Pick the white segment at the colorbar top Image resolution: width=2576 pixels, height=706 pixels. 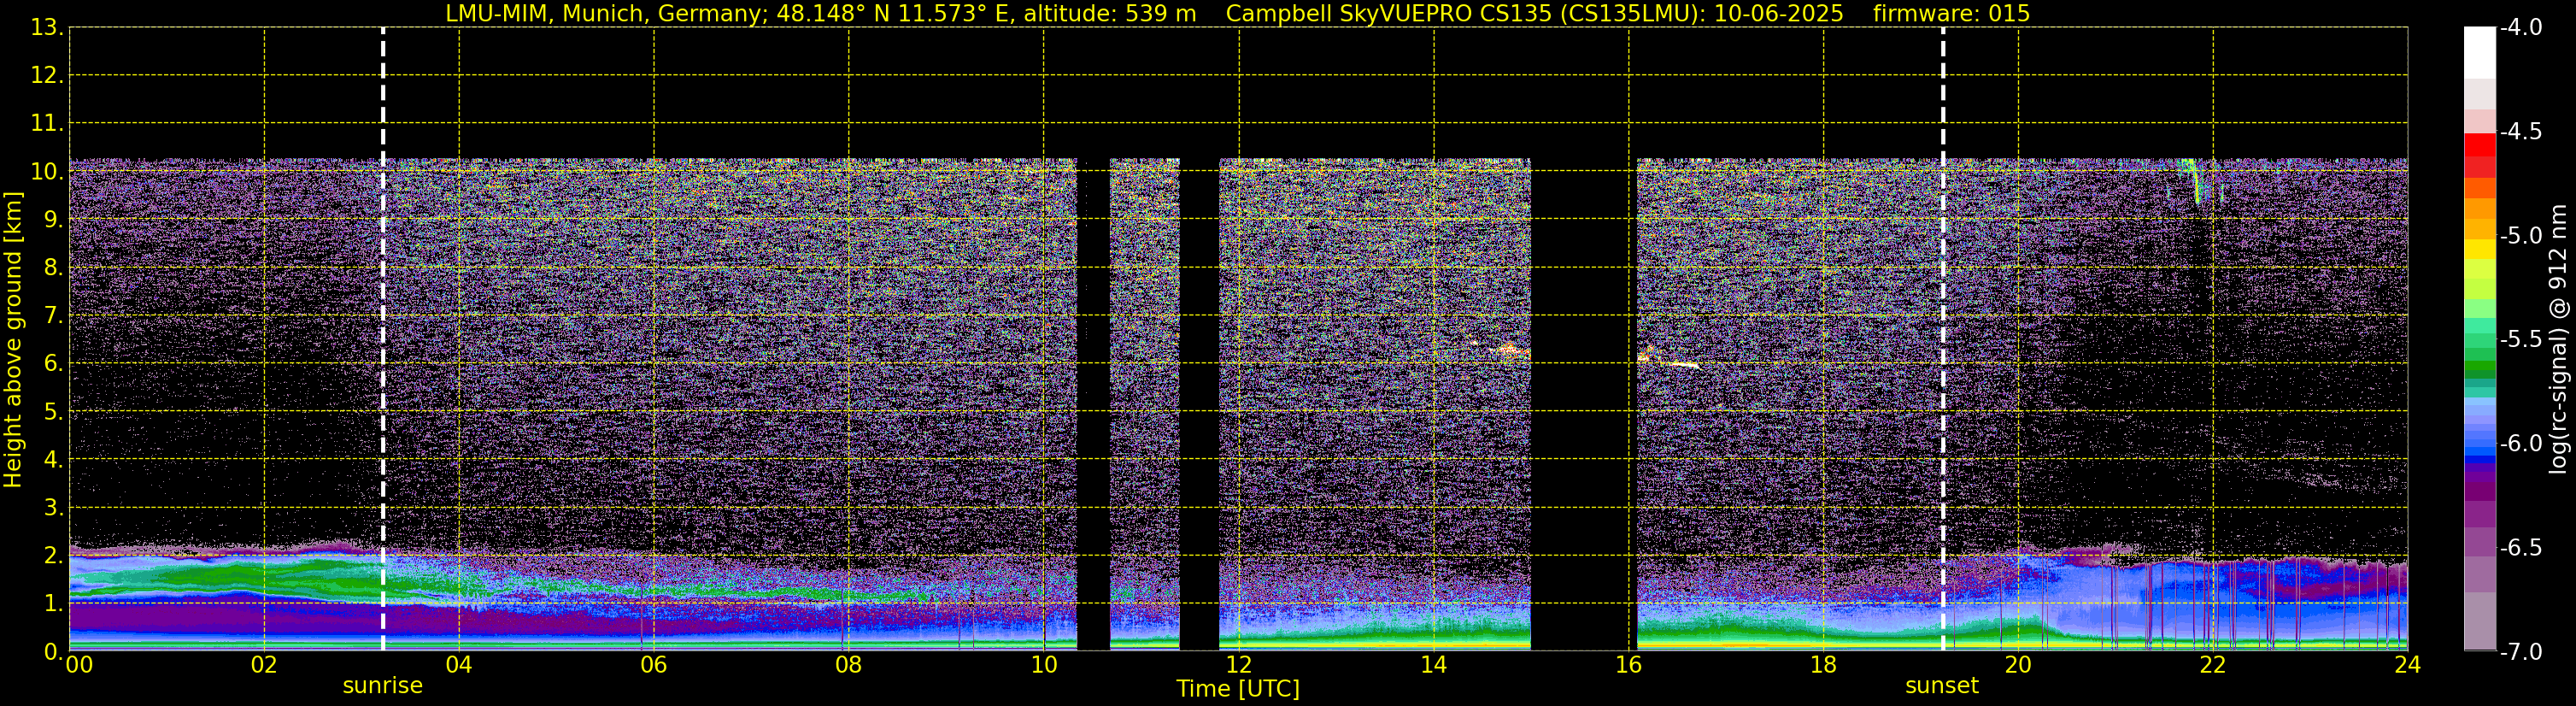tap(2479, 53)
